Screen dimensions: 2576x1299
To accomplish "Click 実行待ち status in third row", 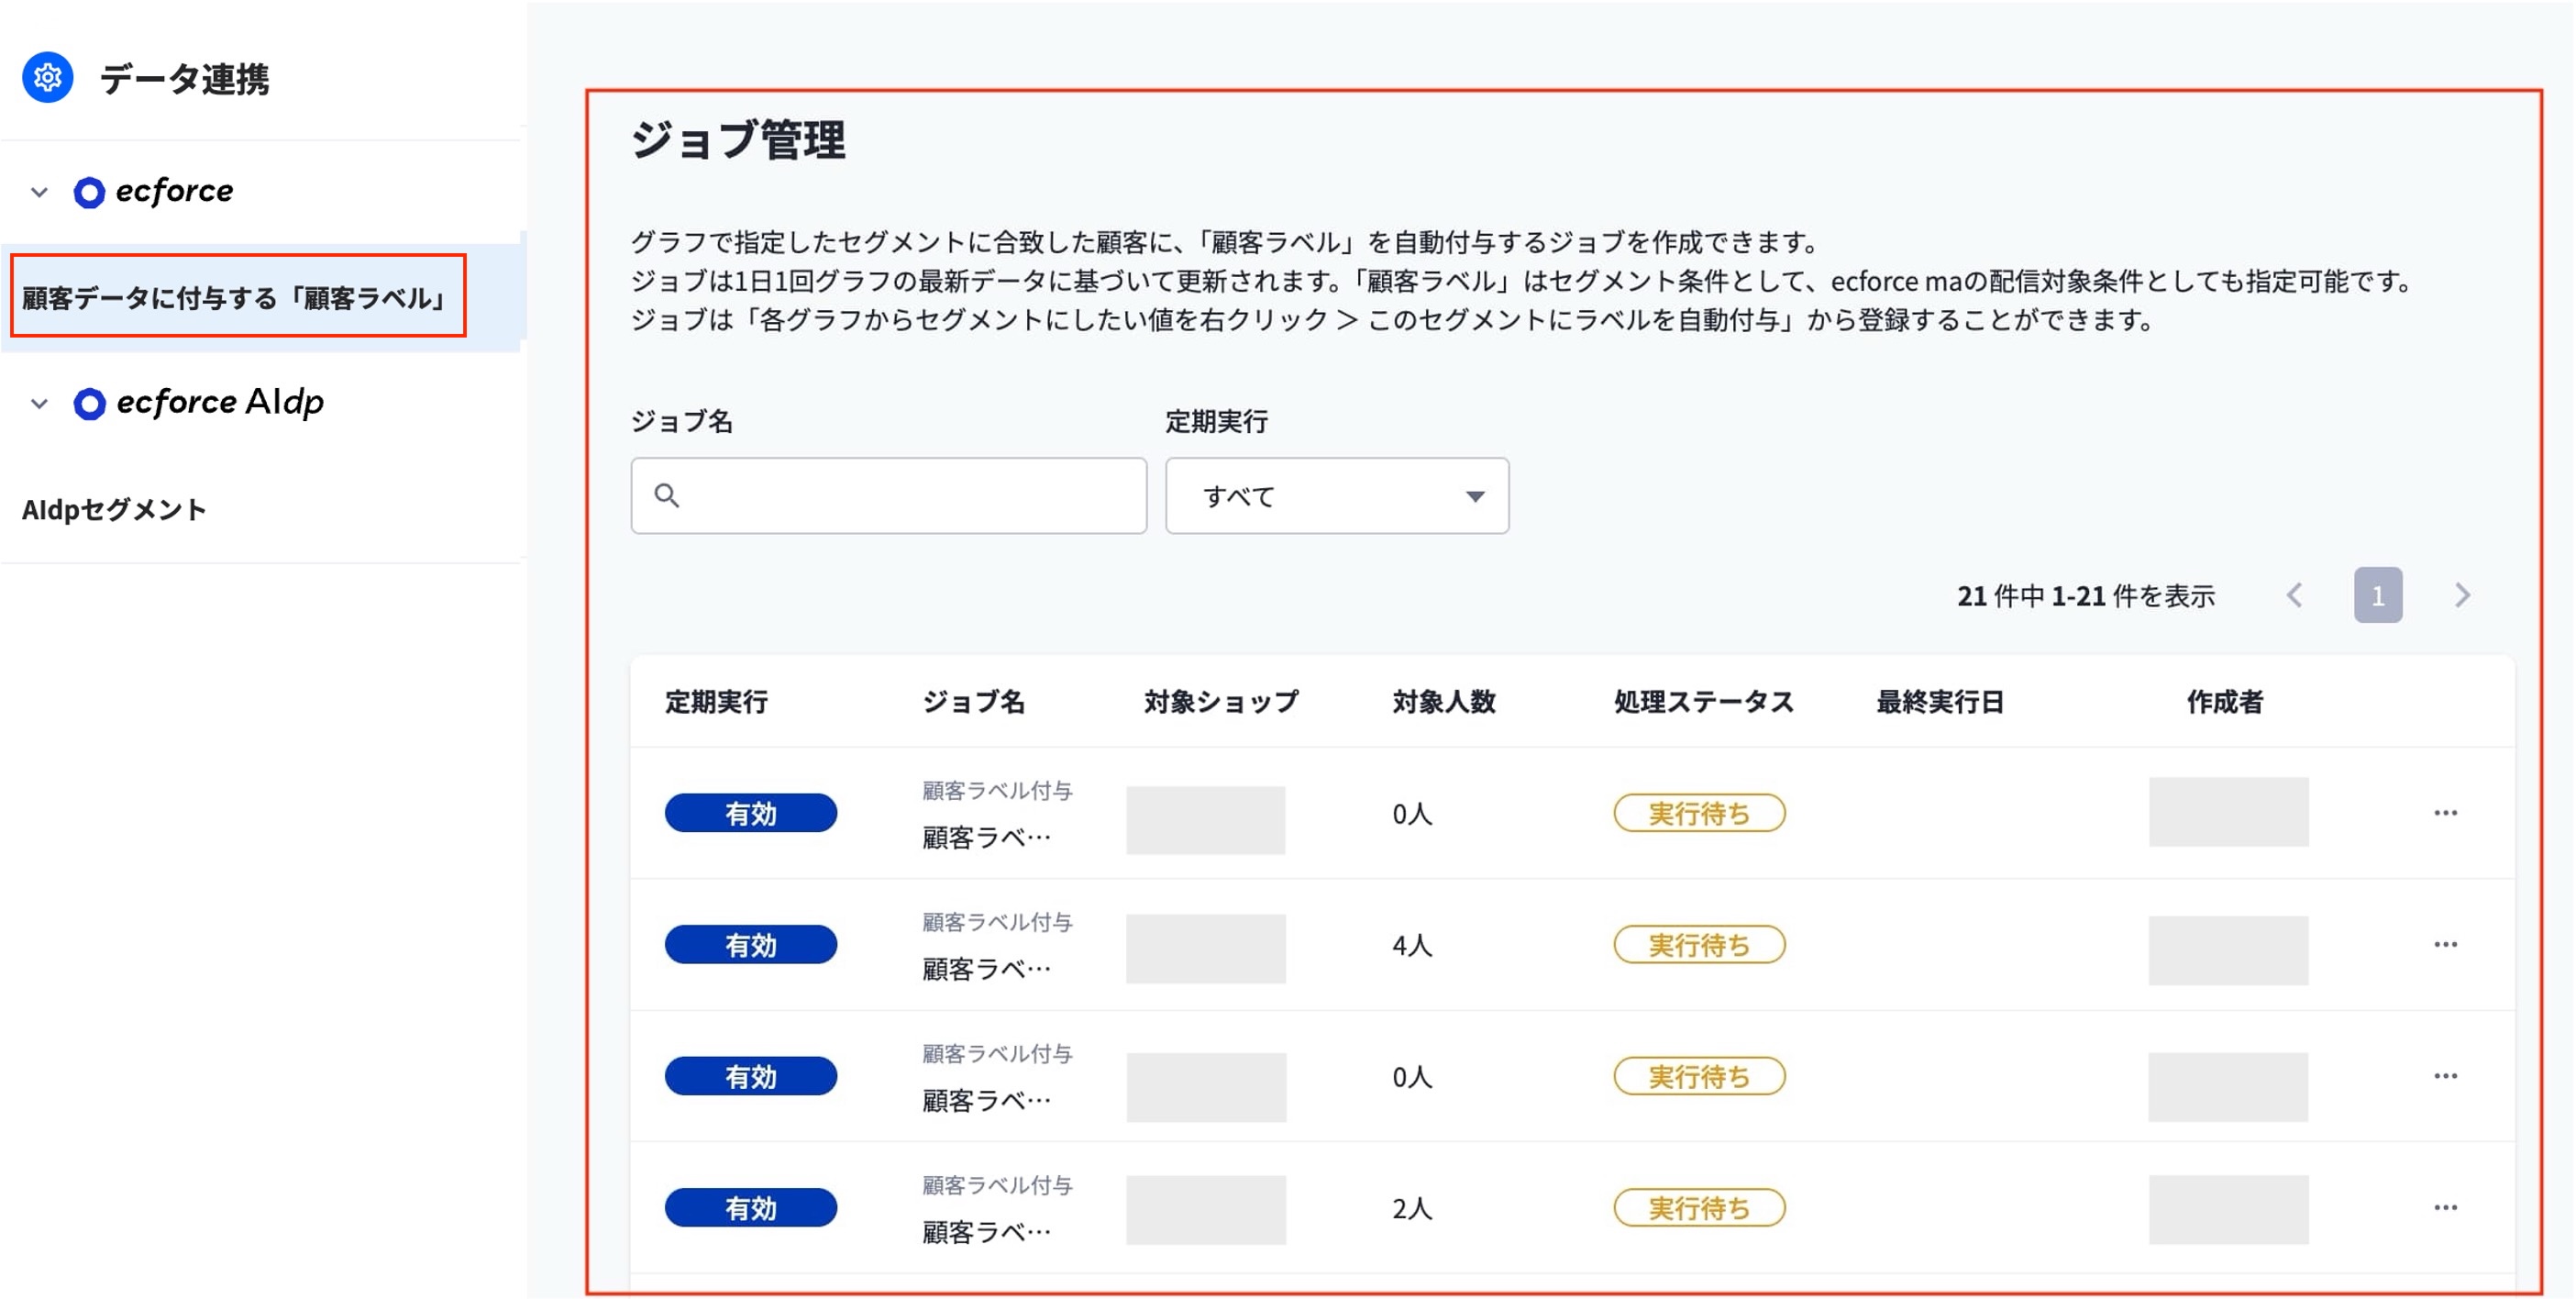I will pyautogui.click(x=1699, y=1076).
